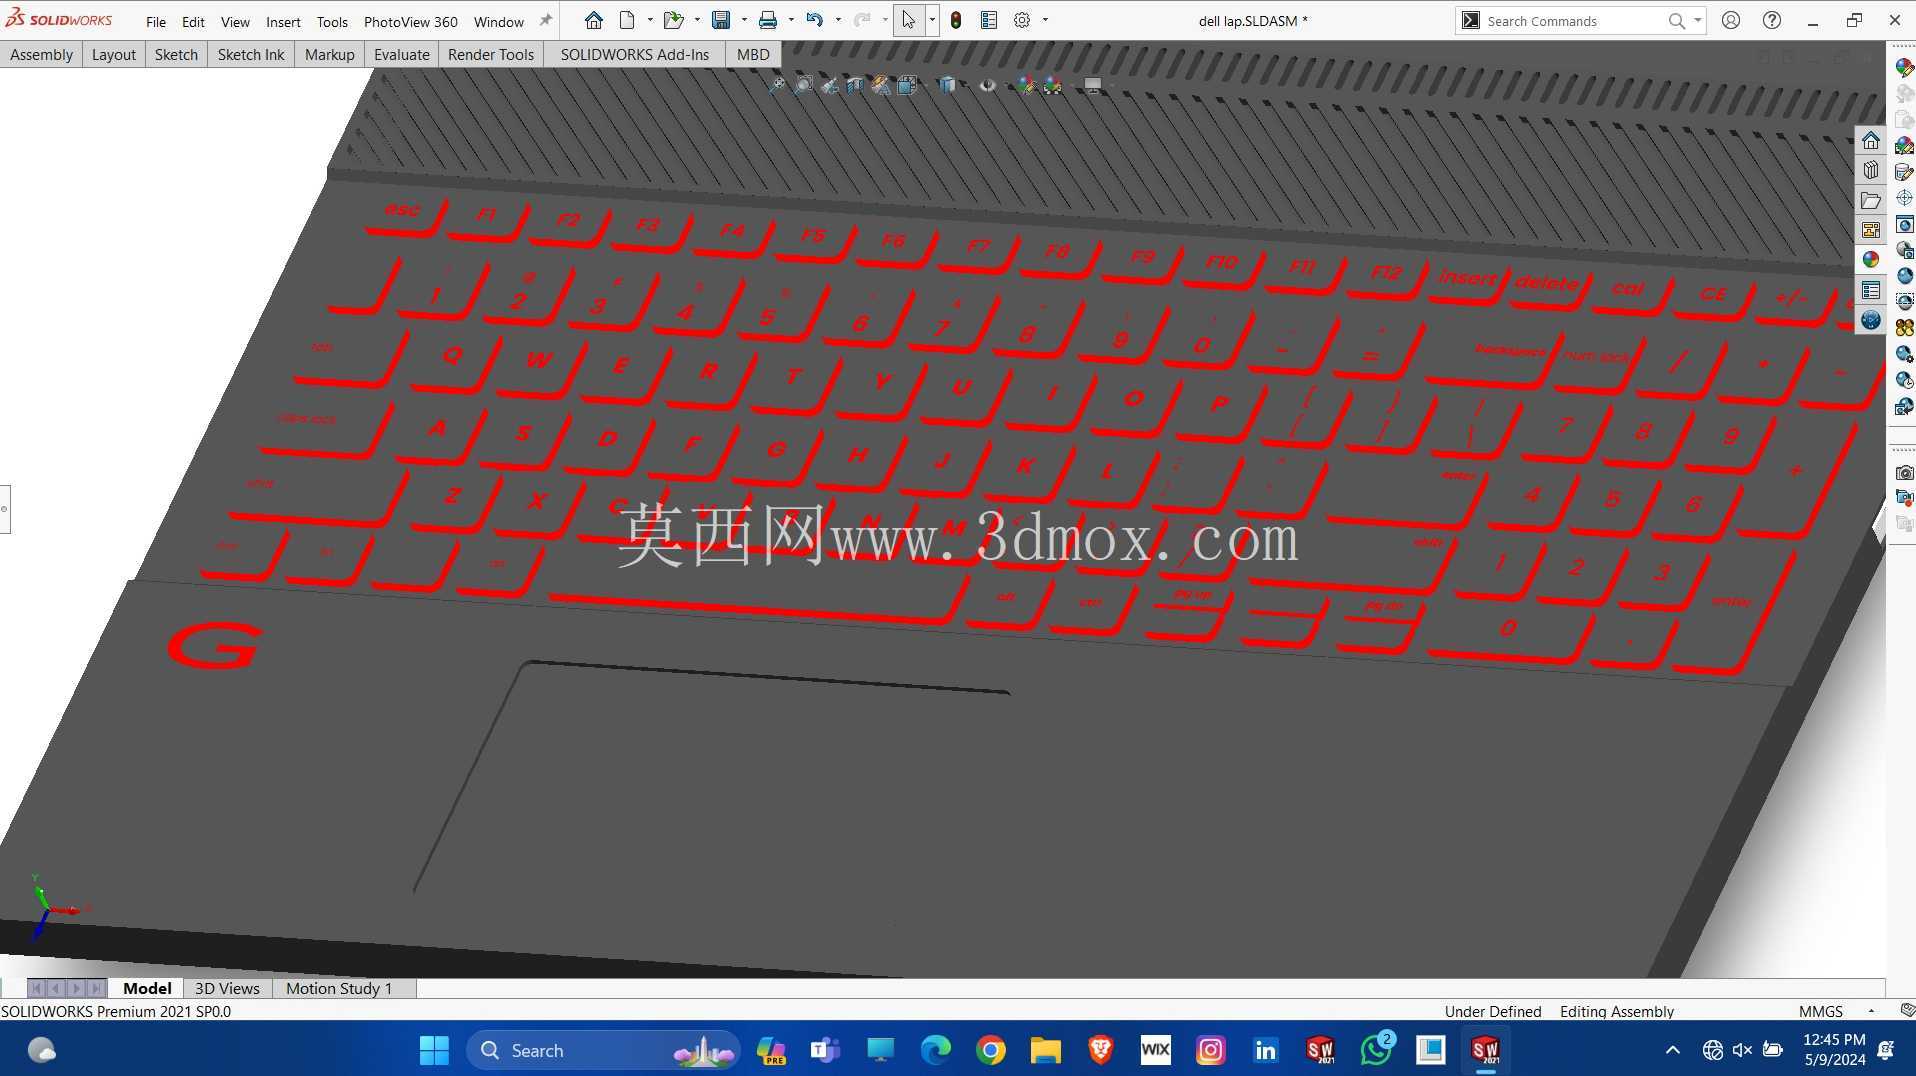Open the unit system dropdown beside MMGS
The width and height of the screenshot is (1916, 1076).
coord(1871,1012)
